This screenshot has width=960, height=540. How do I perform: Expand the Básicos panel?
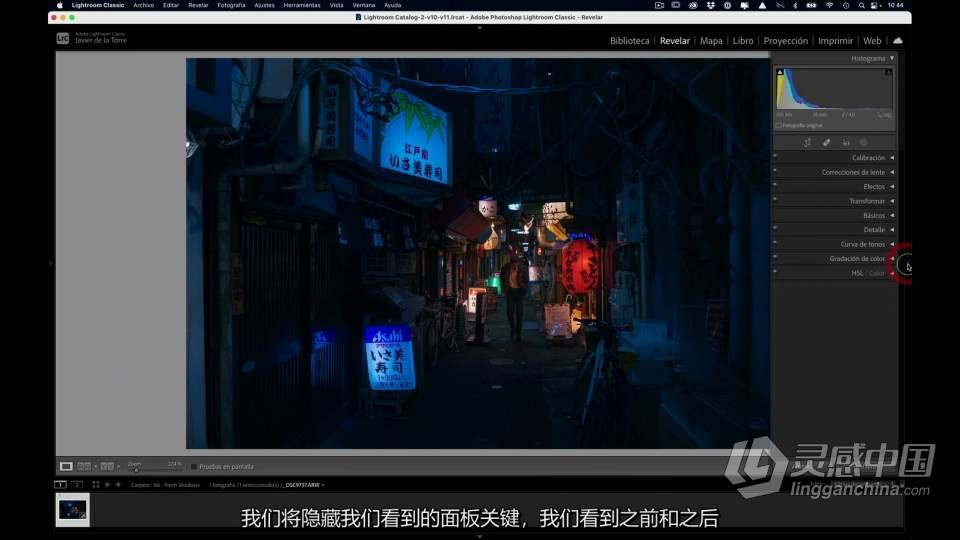point(892,216)
